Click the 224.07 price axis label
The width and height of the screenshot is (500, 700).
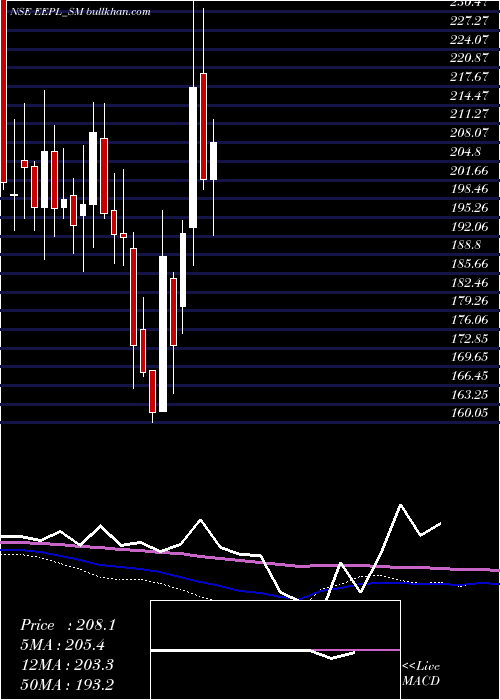[x=469, y=40]
